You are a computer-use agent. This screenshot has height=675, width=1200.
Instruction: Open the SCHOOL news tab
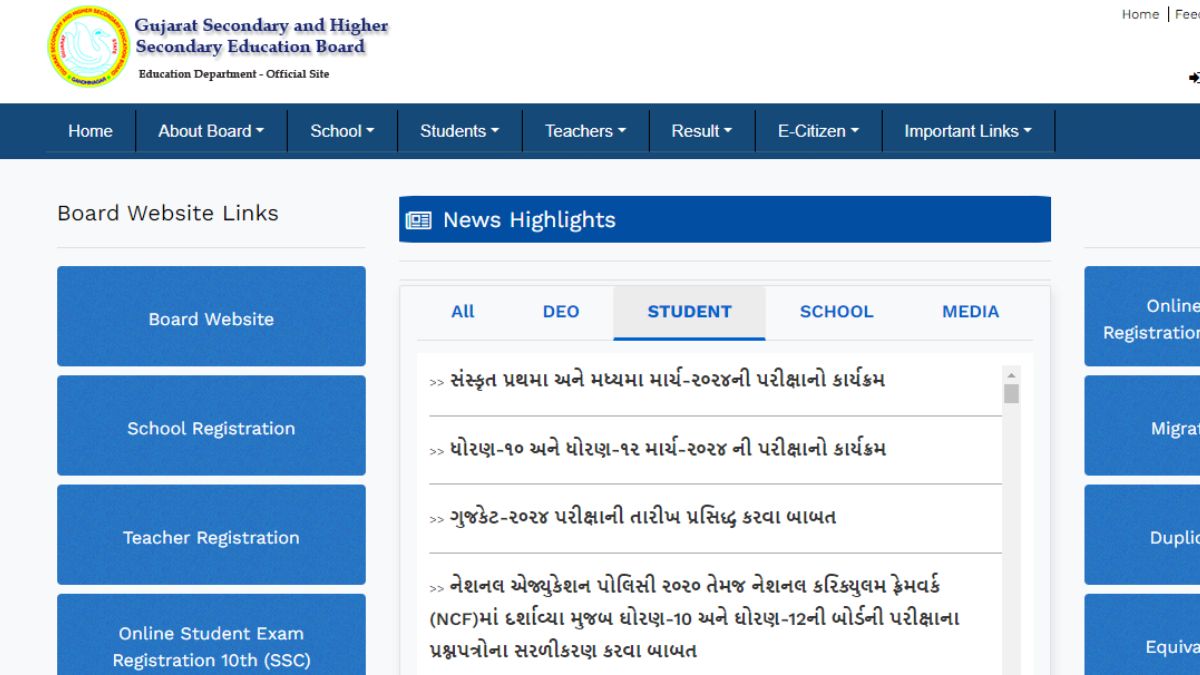836,312
